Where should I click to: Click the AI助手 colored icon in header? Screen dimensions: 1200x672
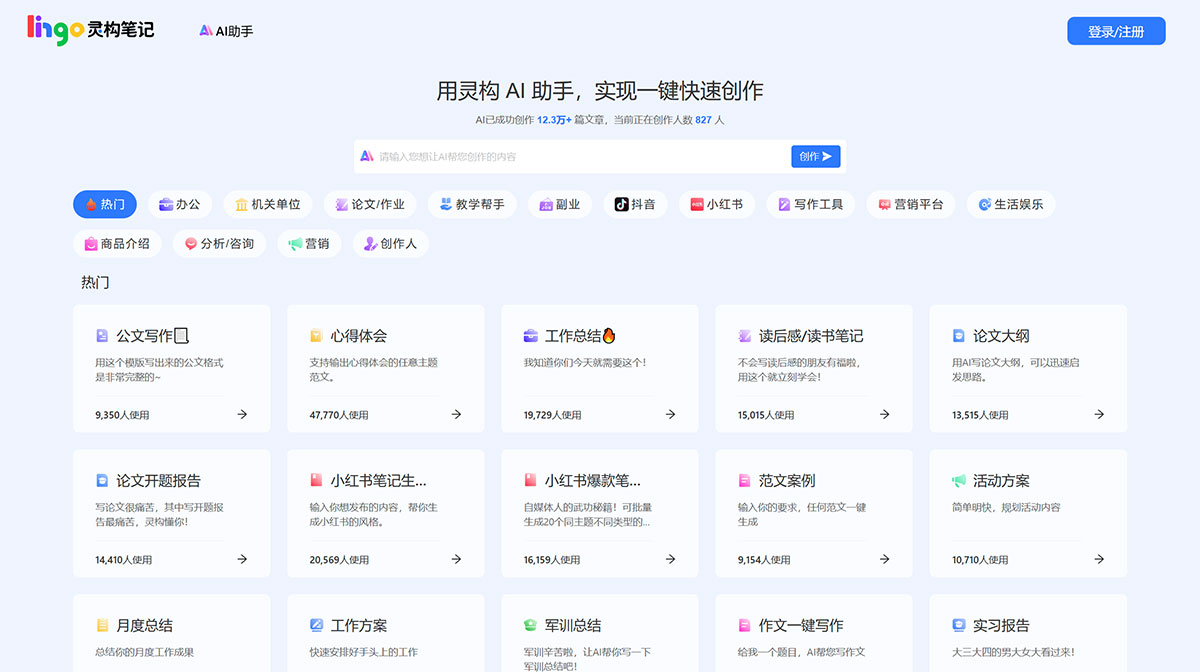click(206, 30)
